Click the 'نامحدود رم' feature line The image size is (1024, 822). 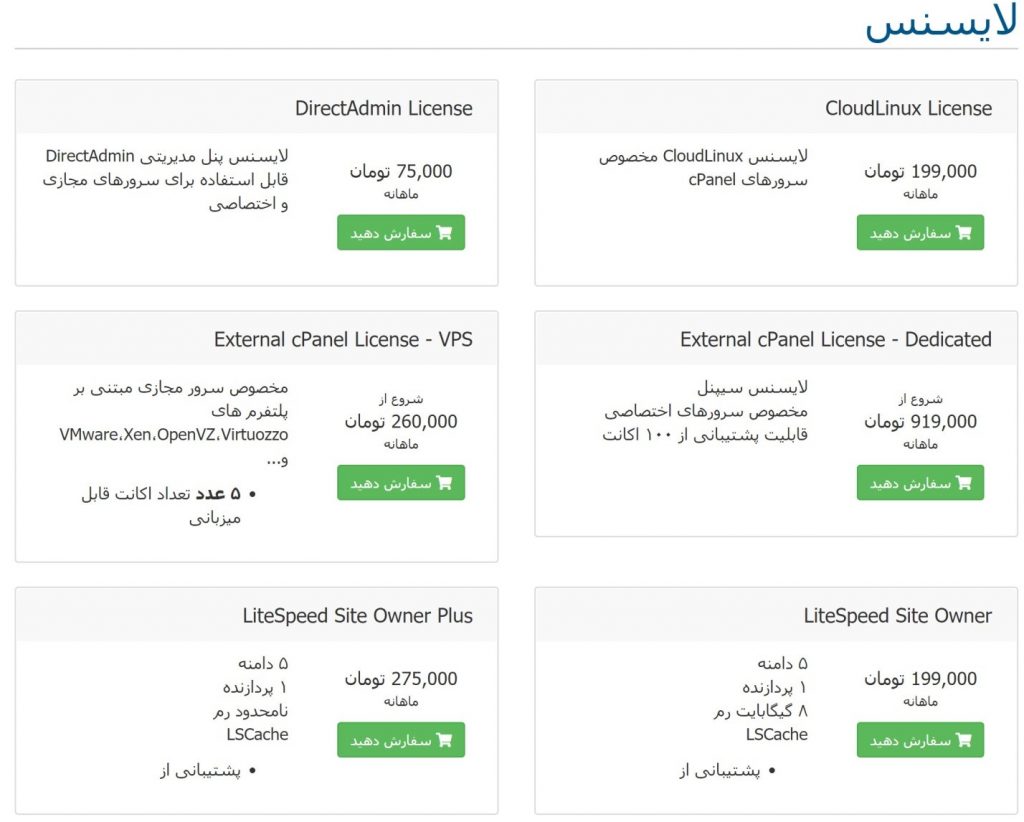pyautogui.click(x=250, y=711)
